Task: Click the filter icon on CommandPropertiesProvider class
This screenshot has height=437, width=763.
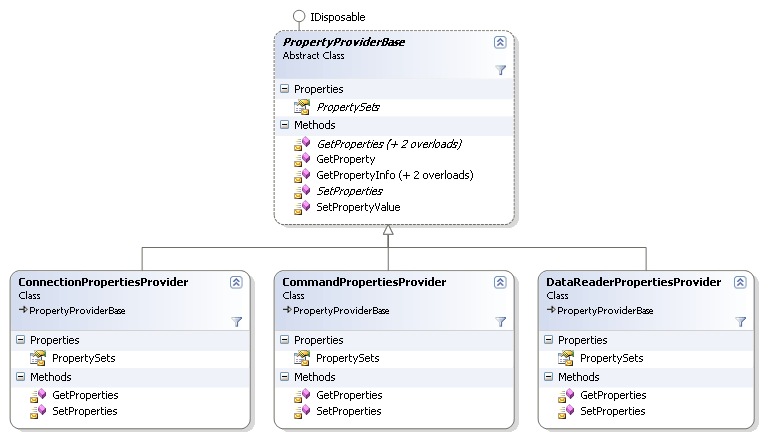Action: (x=500, y=321)
